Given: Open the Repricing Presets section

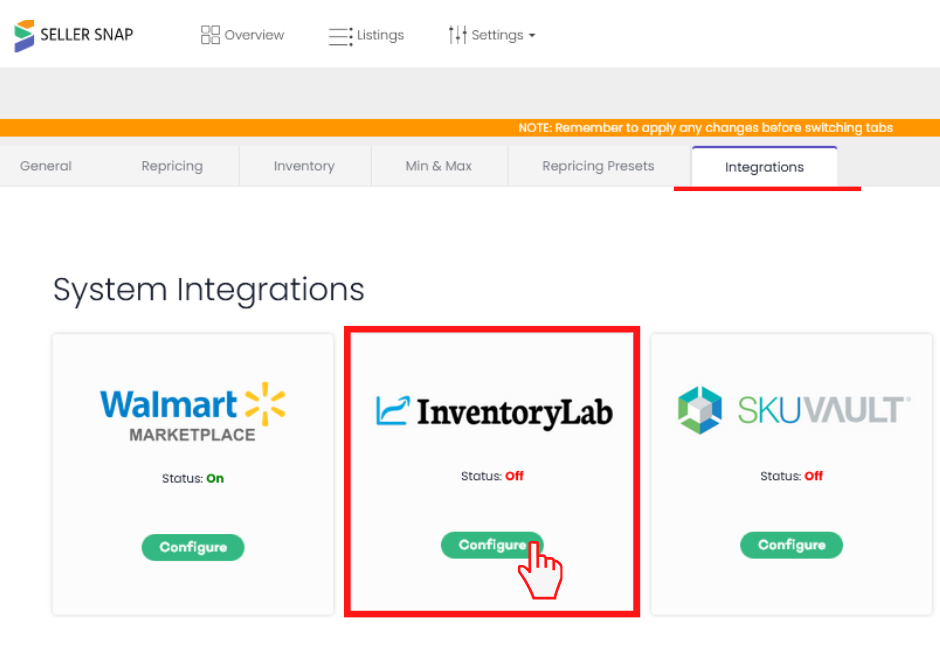Looking at the screenshot, I should [x=597, y=166].
